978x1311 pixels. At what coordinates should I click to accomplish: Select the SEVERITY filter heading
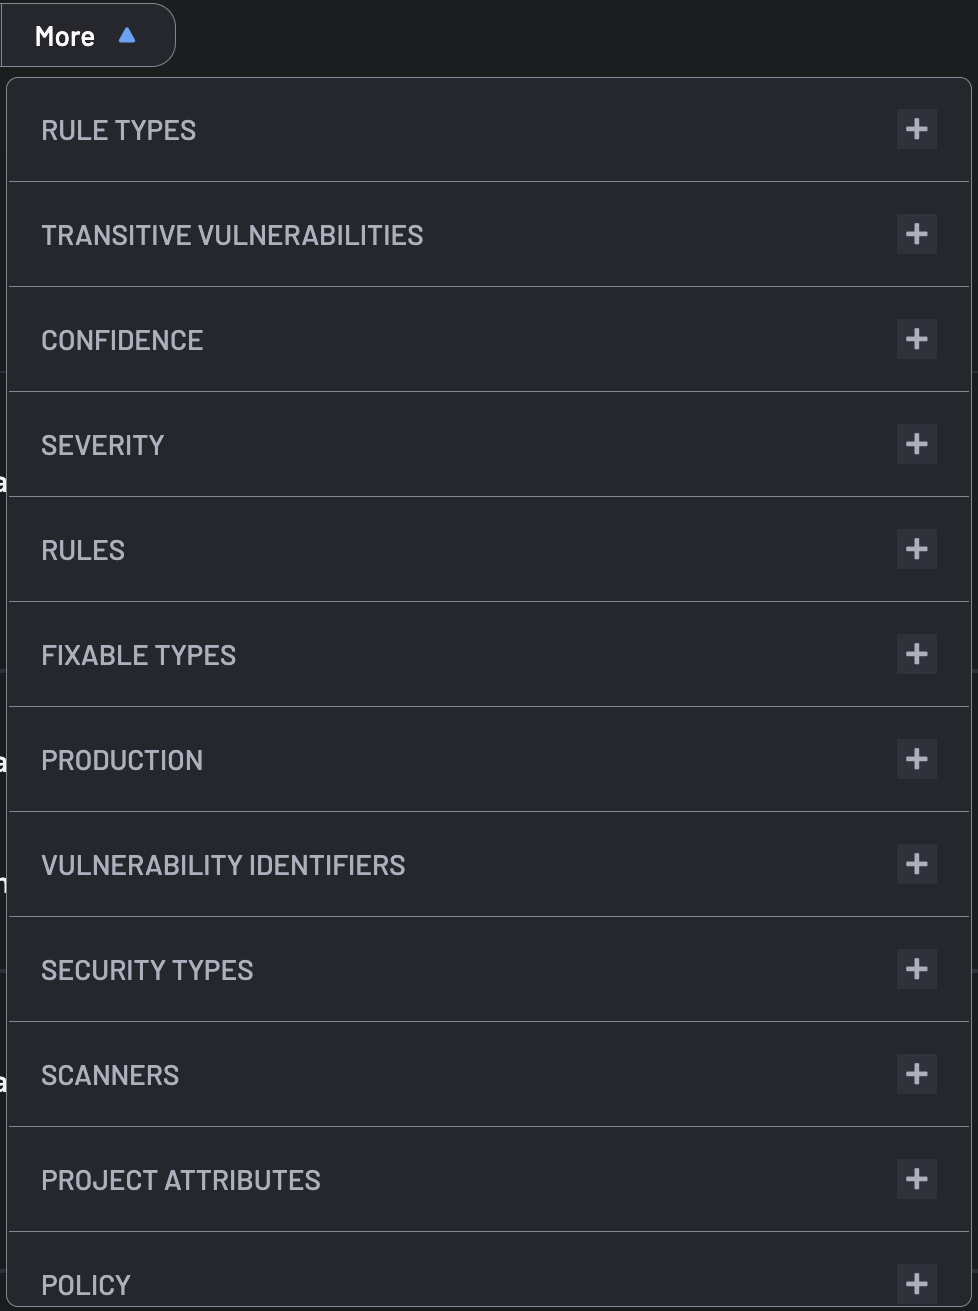102,445
